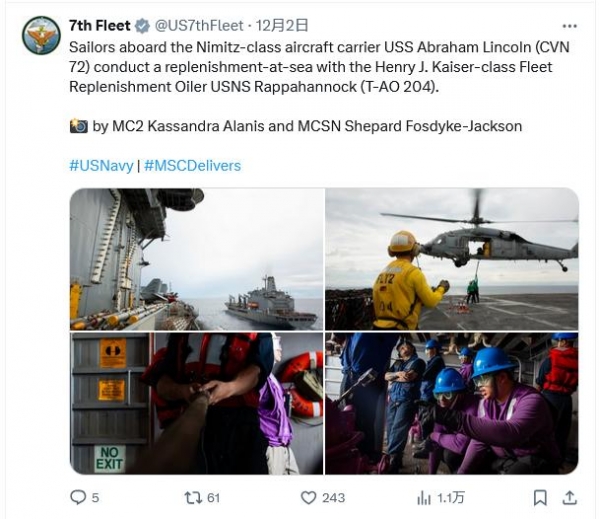Open the #MSCDelivers hashtag
This screenshot has width=600, height=519.
point(192,166)
